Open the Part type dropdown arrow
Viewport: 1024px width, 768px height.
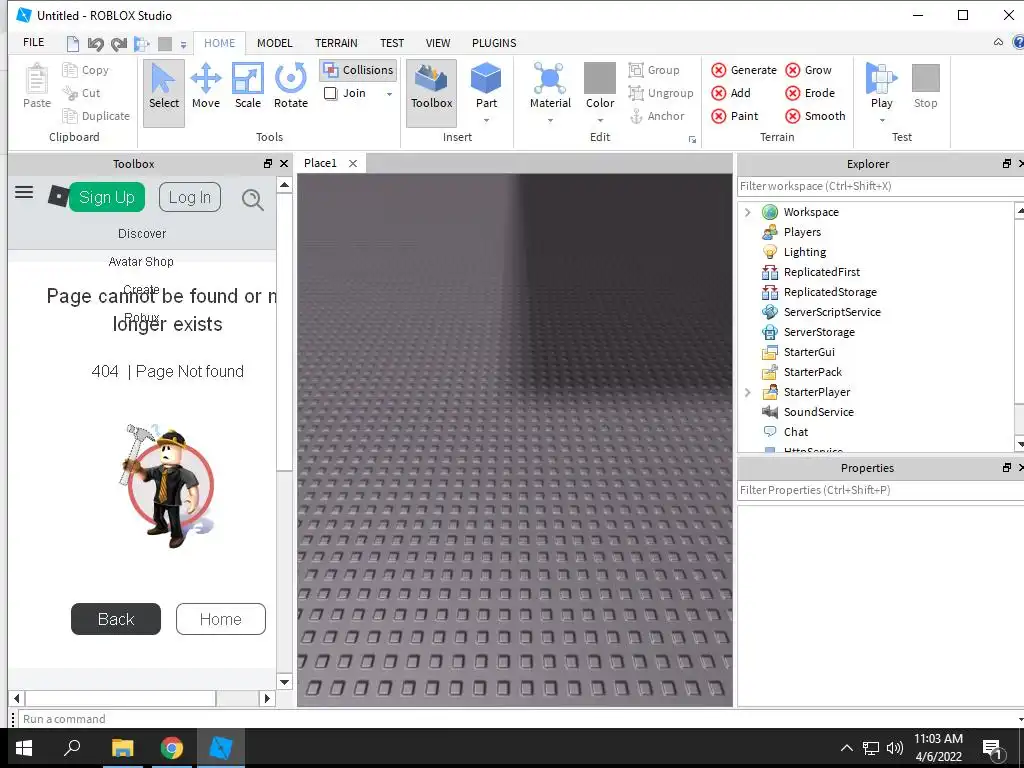[x=487, y=120]
